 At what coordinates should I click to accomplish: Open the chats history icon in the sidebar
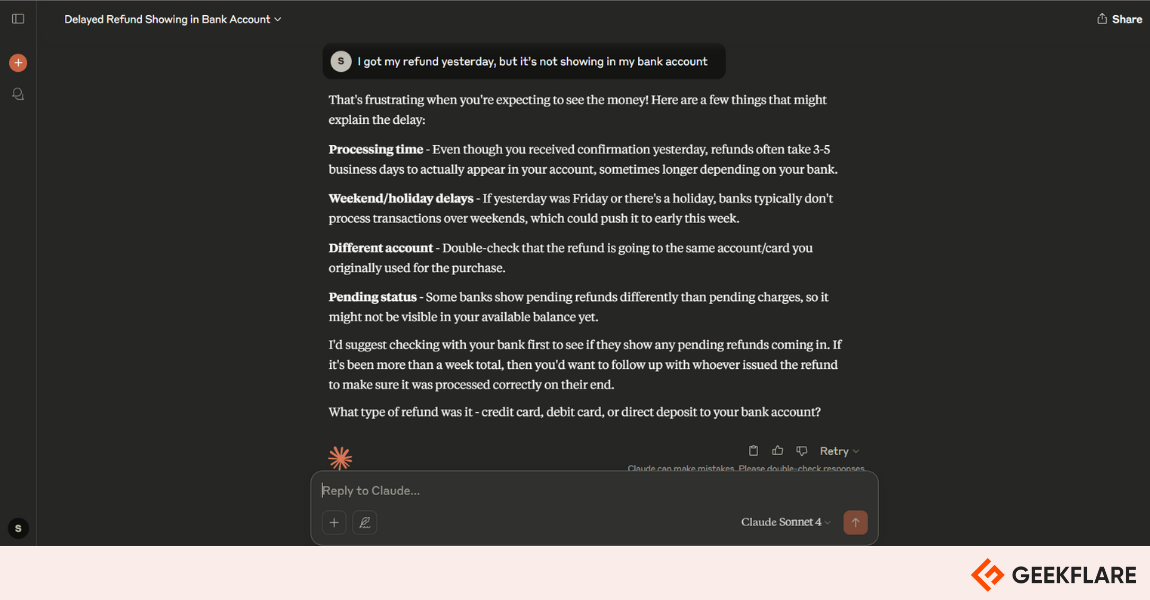click(x=18, y=94)
